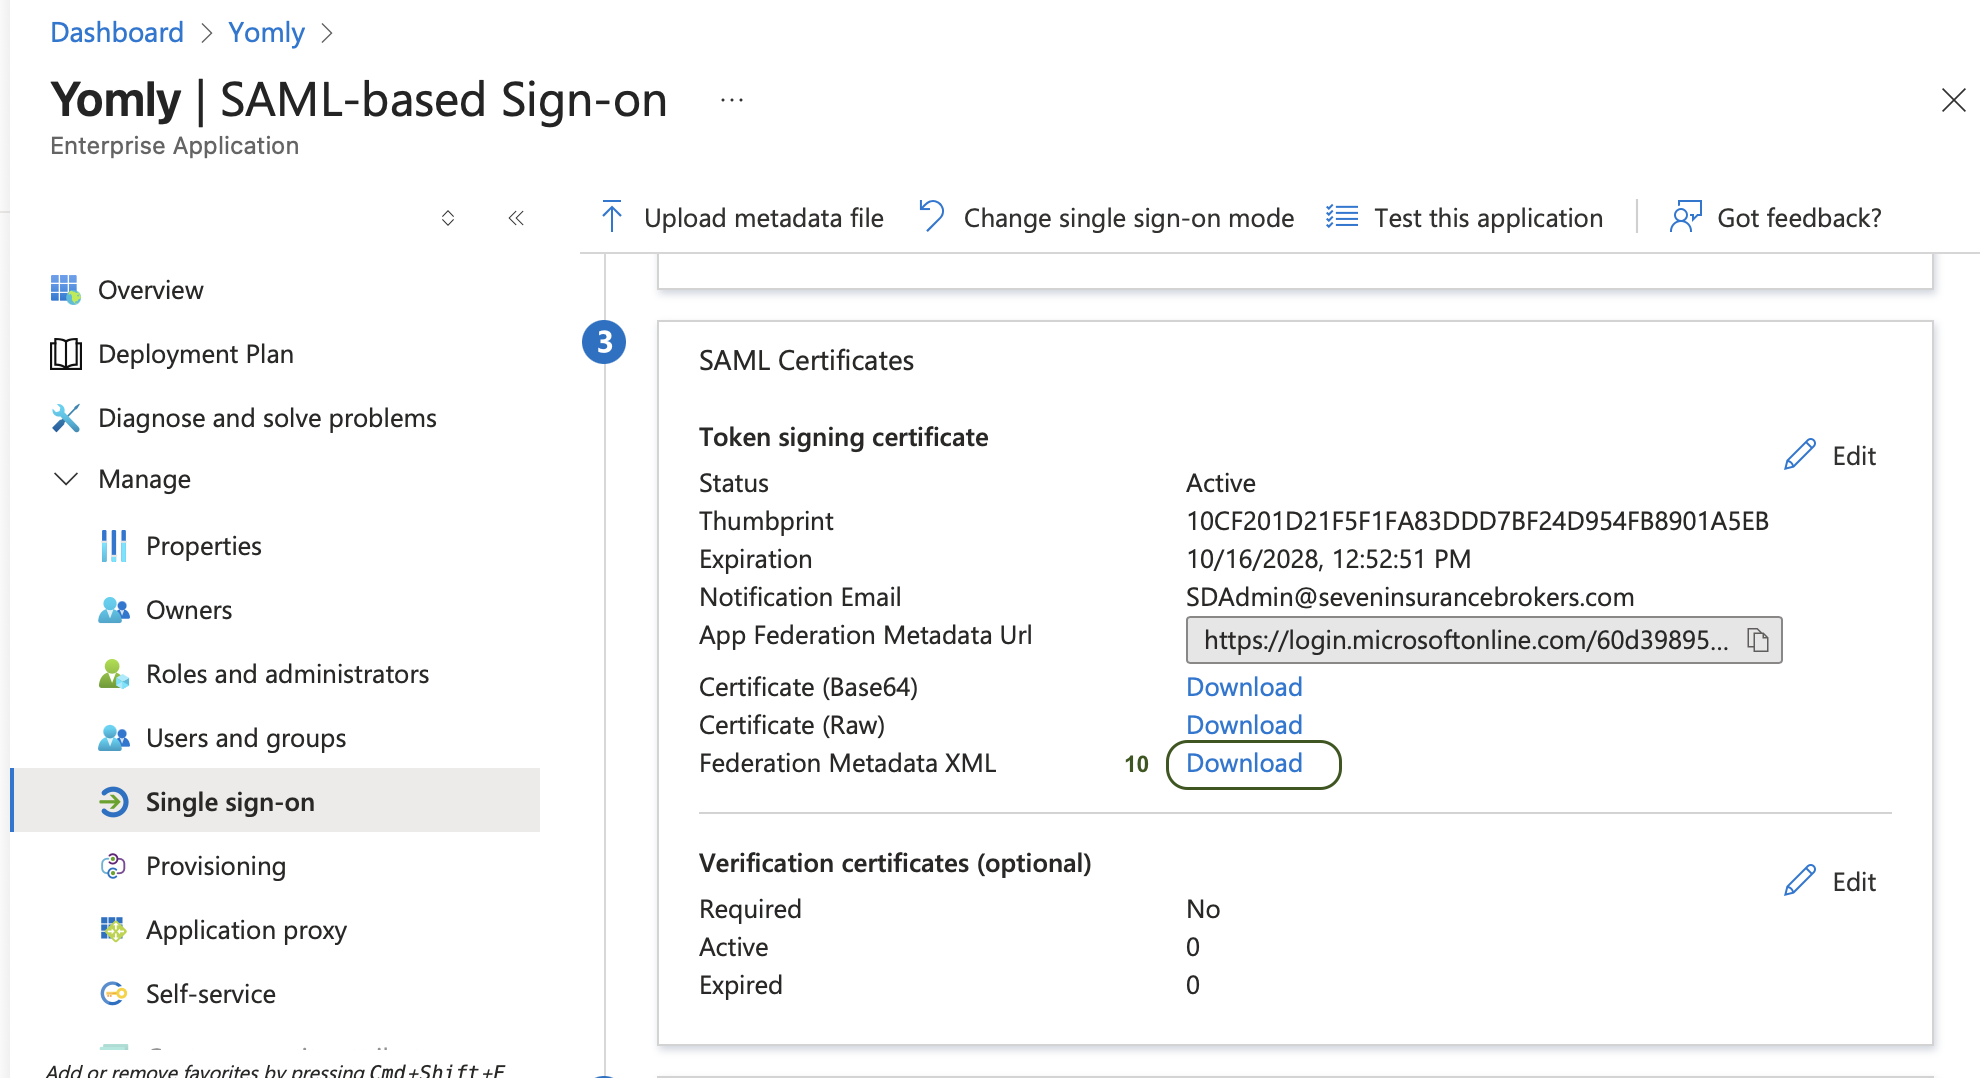
Task: Open Users and groups
Action: 245,738
